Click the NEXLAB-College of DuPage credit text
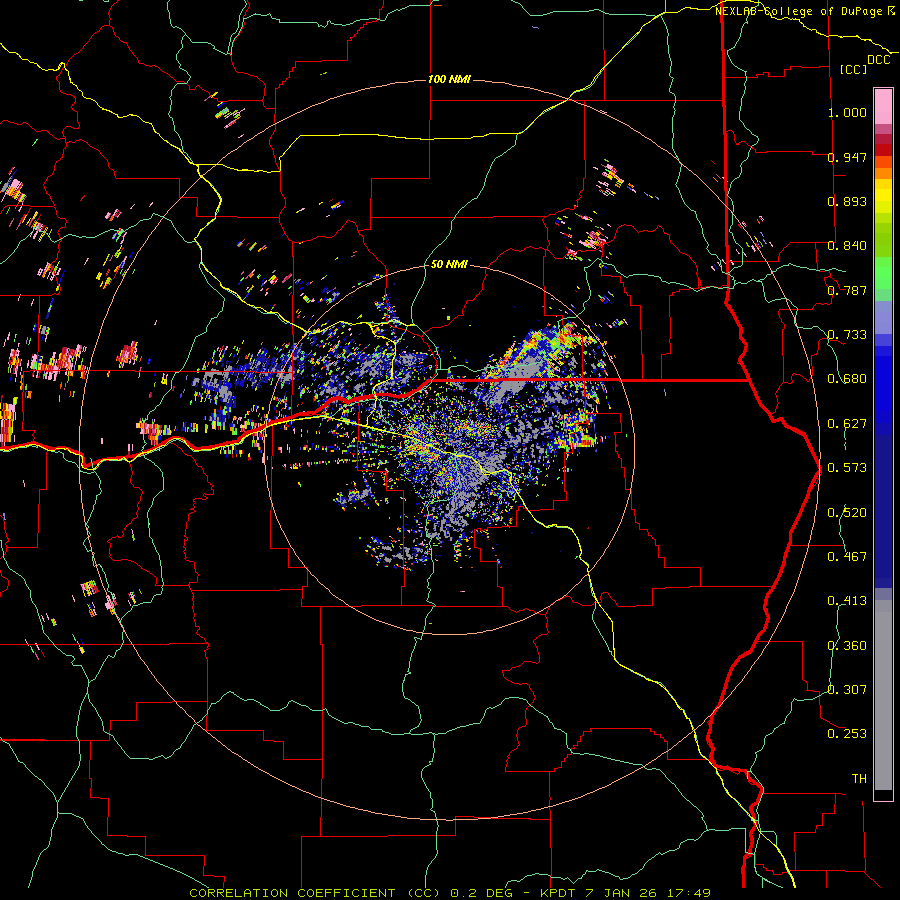 click(x=805, y=11)
